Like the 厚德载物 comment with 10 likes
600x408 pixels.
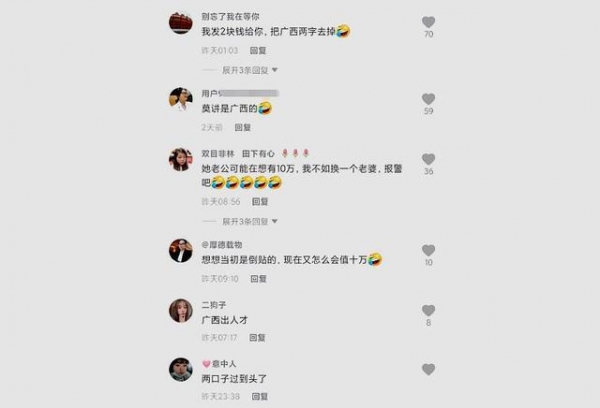pos(428,250)
